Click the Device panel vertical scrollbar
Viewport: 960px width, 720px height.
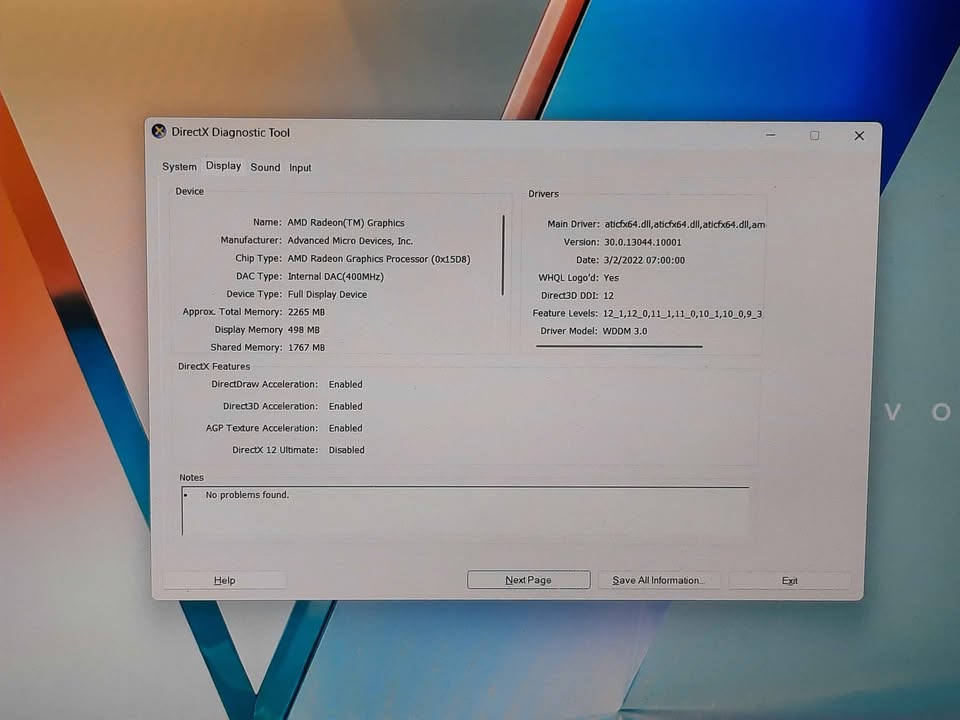[x=503, y=255]
